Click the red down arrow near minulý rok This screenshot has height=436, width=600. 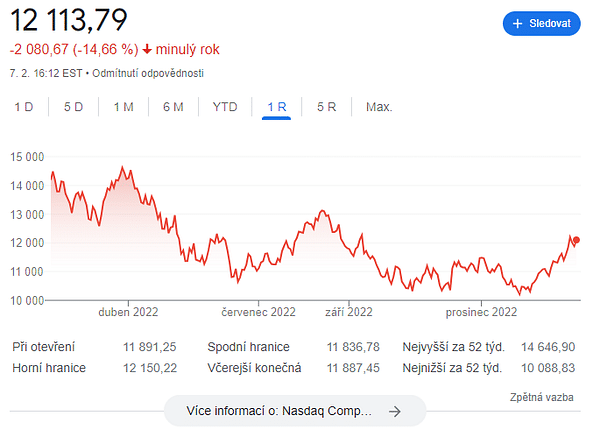coord(147,49)
